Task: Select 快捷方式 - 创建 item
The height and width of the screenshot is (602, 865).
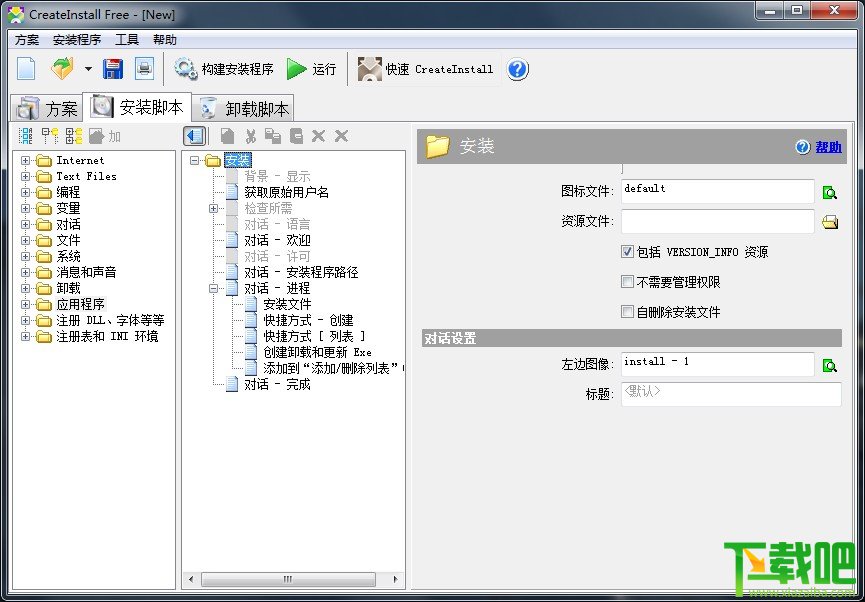Action: tap(308, 321)
